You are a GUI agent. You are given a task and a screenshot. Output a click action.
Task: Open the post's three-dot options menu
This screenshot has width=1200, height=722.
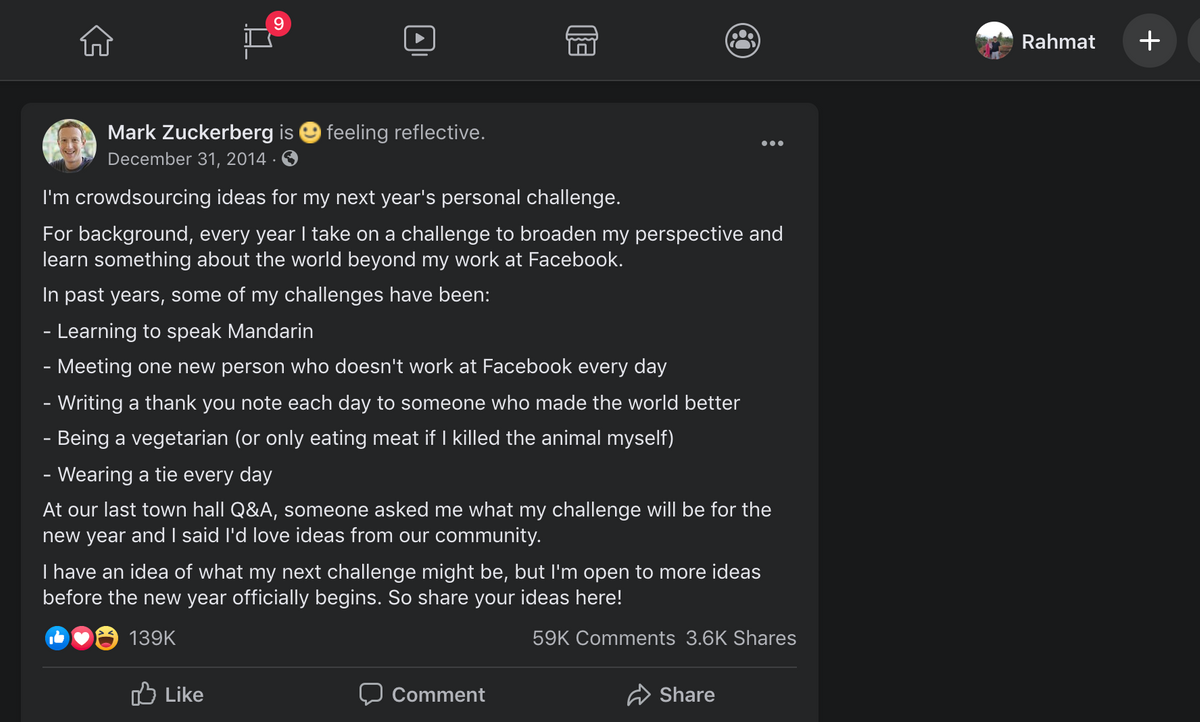[772, 144]
